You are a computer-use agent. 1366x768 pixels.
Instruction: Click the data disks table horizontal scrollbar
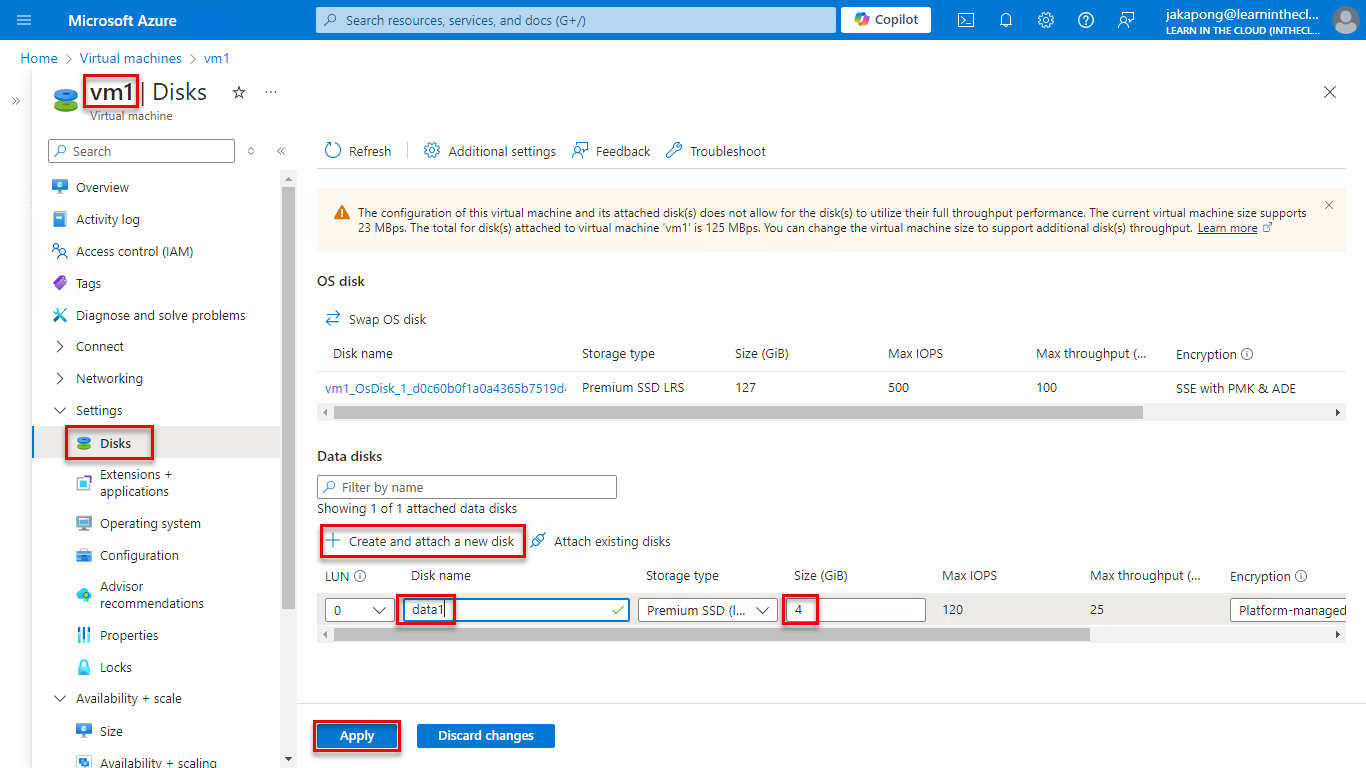[712, 634]
